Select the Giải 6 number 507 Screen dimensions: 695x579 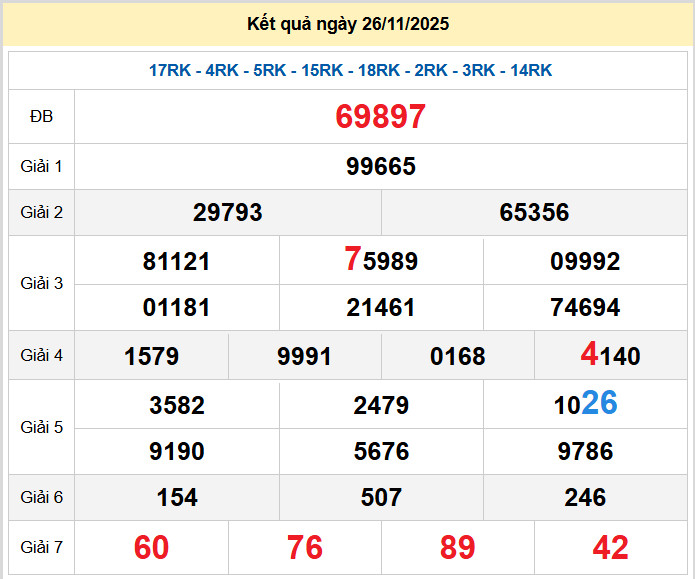tap(381, 497)
